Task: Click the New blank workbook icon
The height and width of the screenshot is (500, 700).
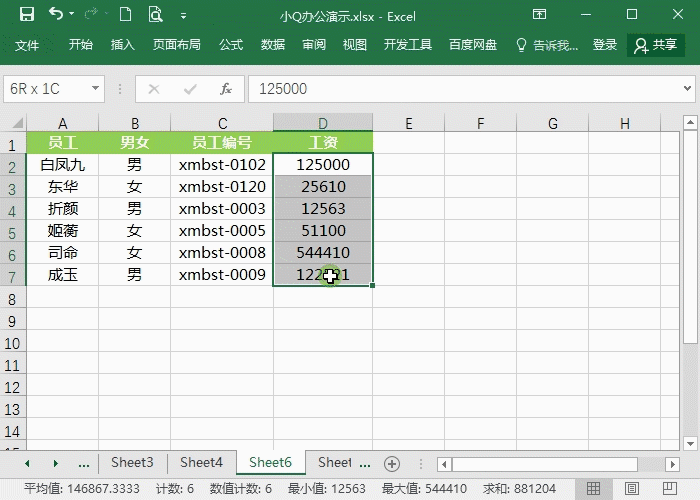Action: pyautogui.click(x=125, y=15)
